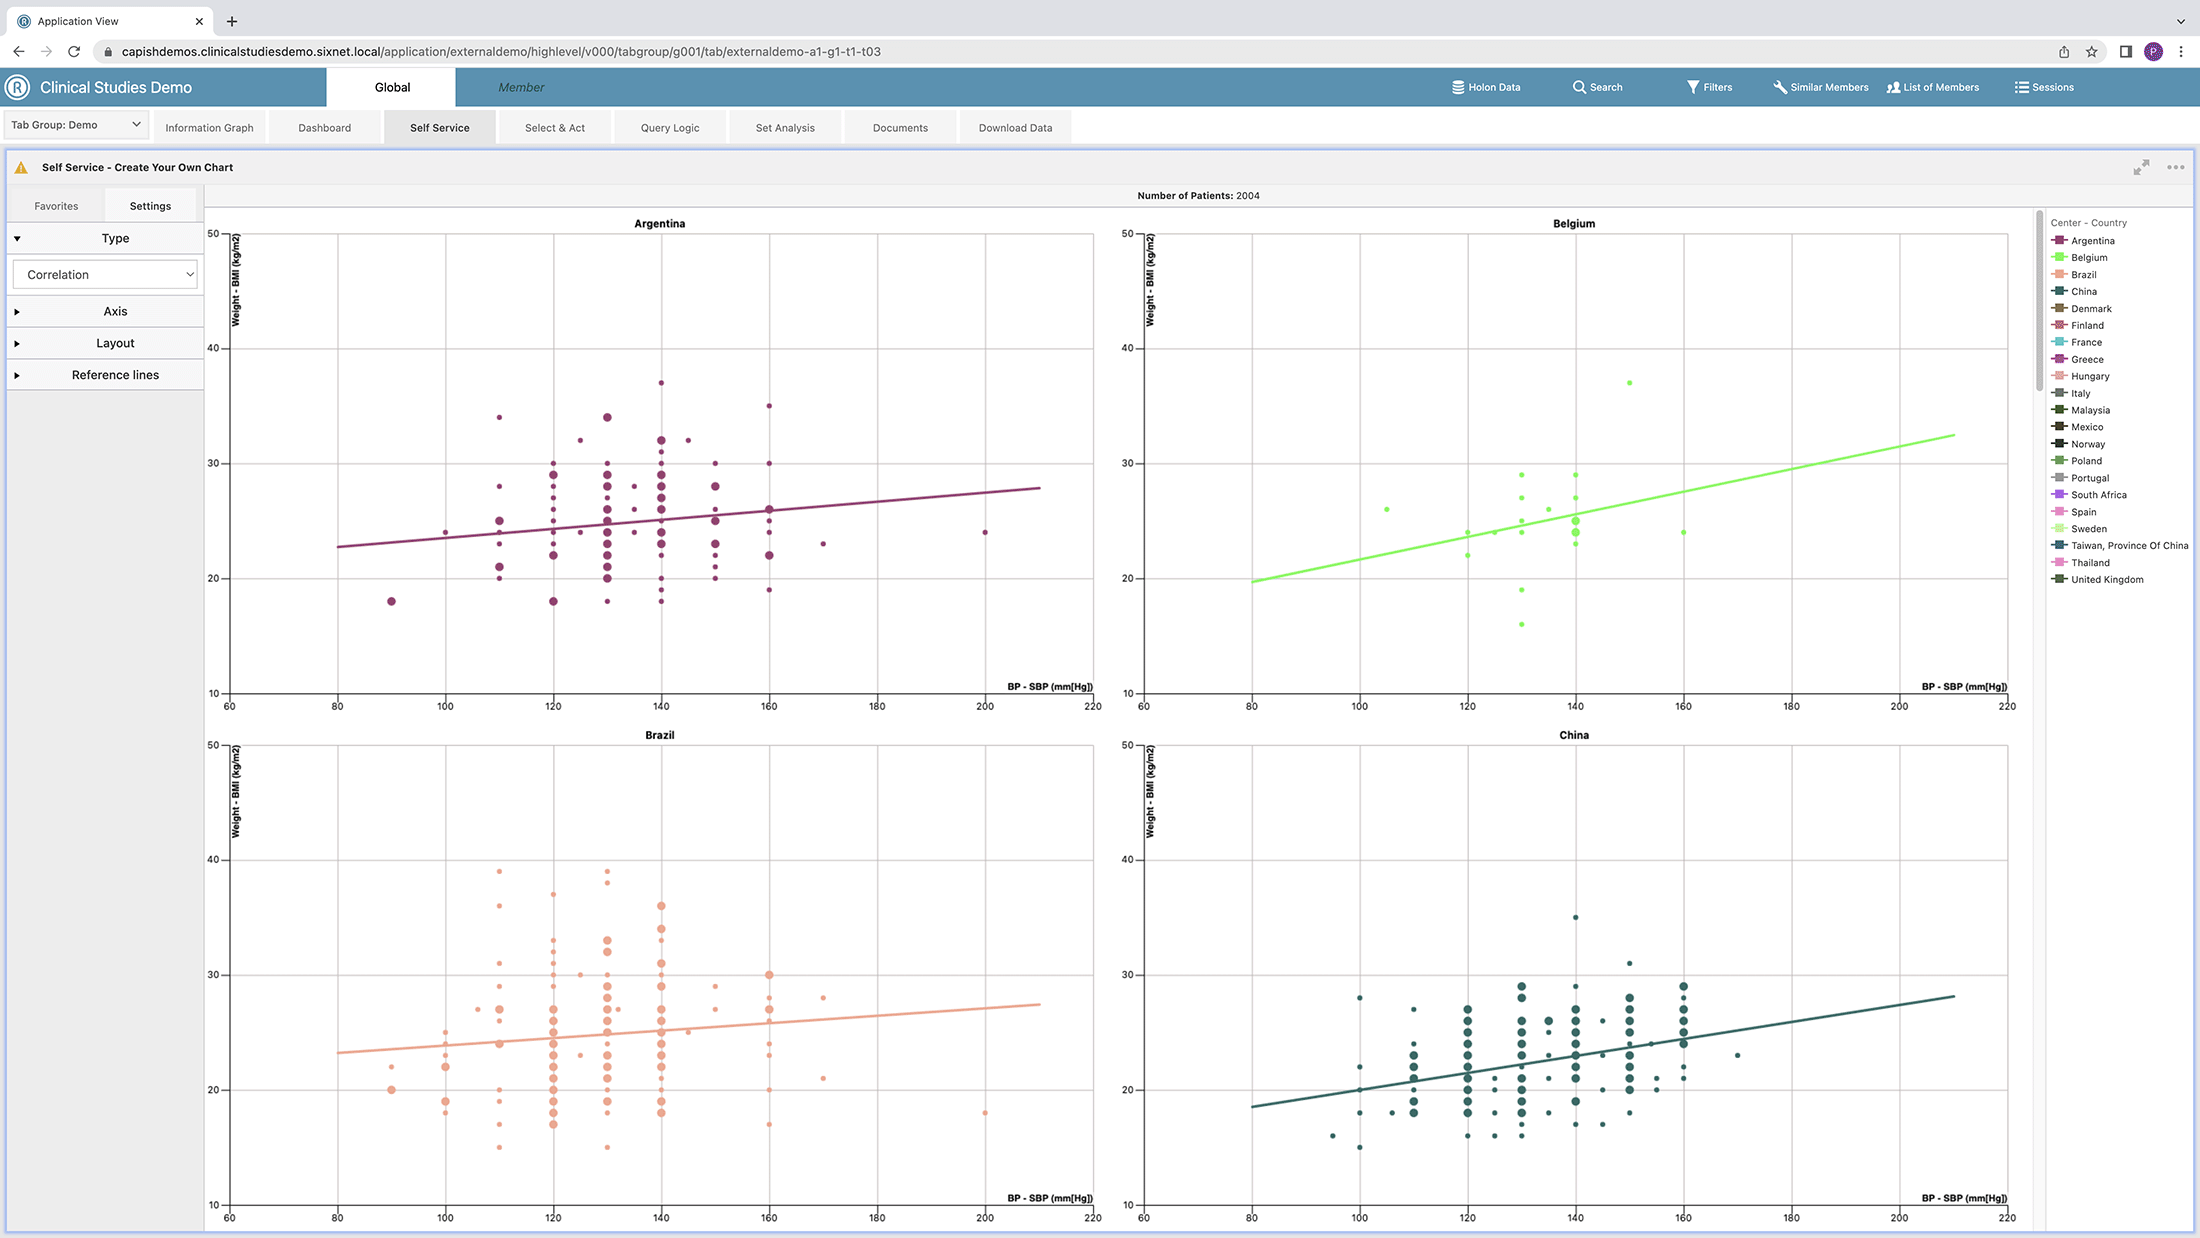This screenshot has width=2200, height=1238.
Task: Open the Tab Group Demo dropdown
Action: (x=76, y=125)
